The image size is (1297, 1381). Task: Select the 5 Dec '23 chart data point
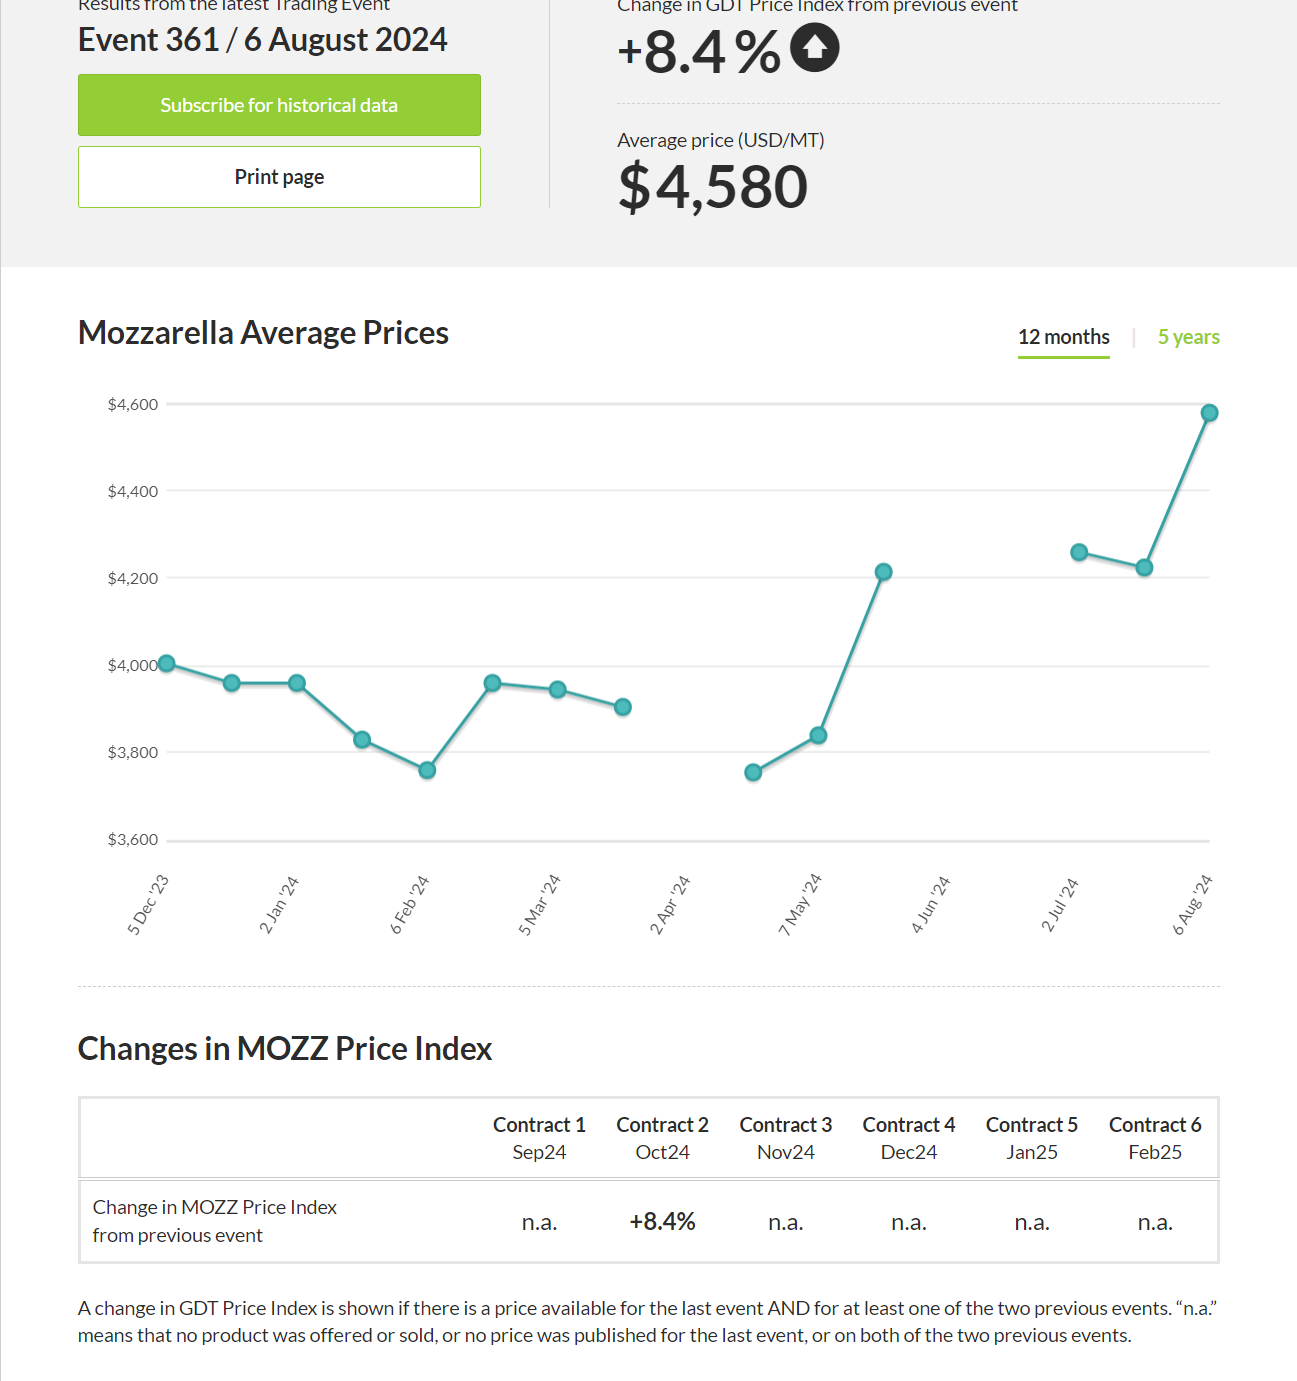(167, 663)
